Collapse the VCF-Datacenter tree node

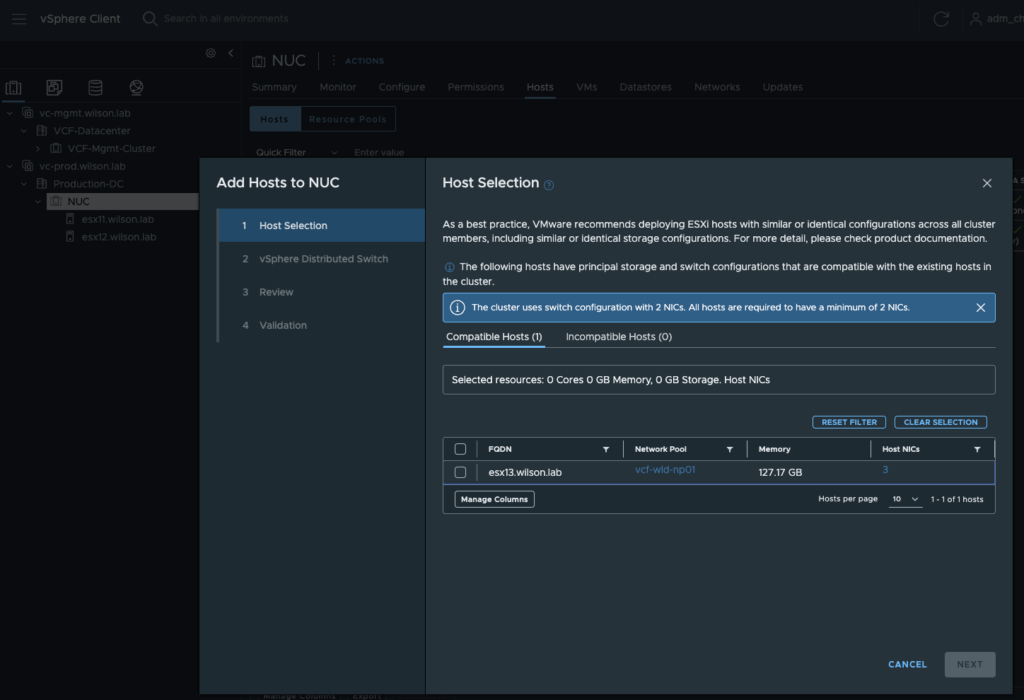pos(24,131)
